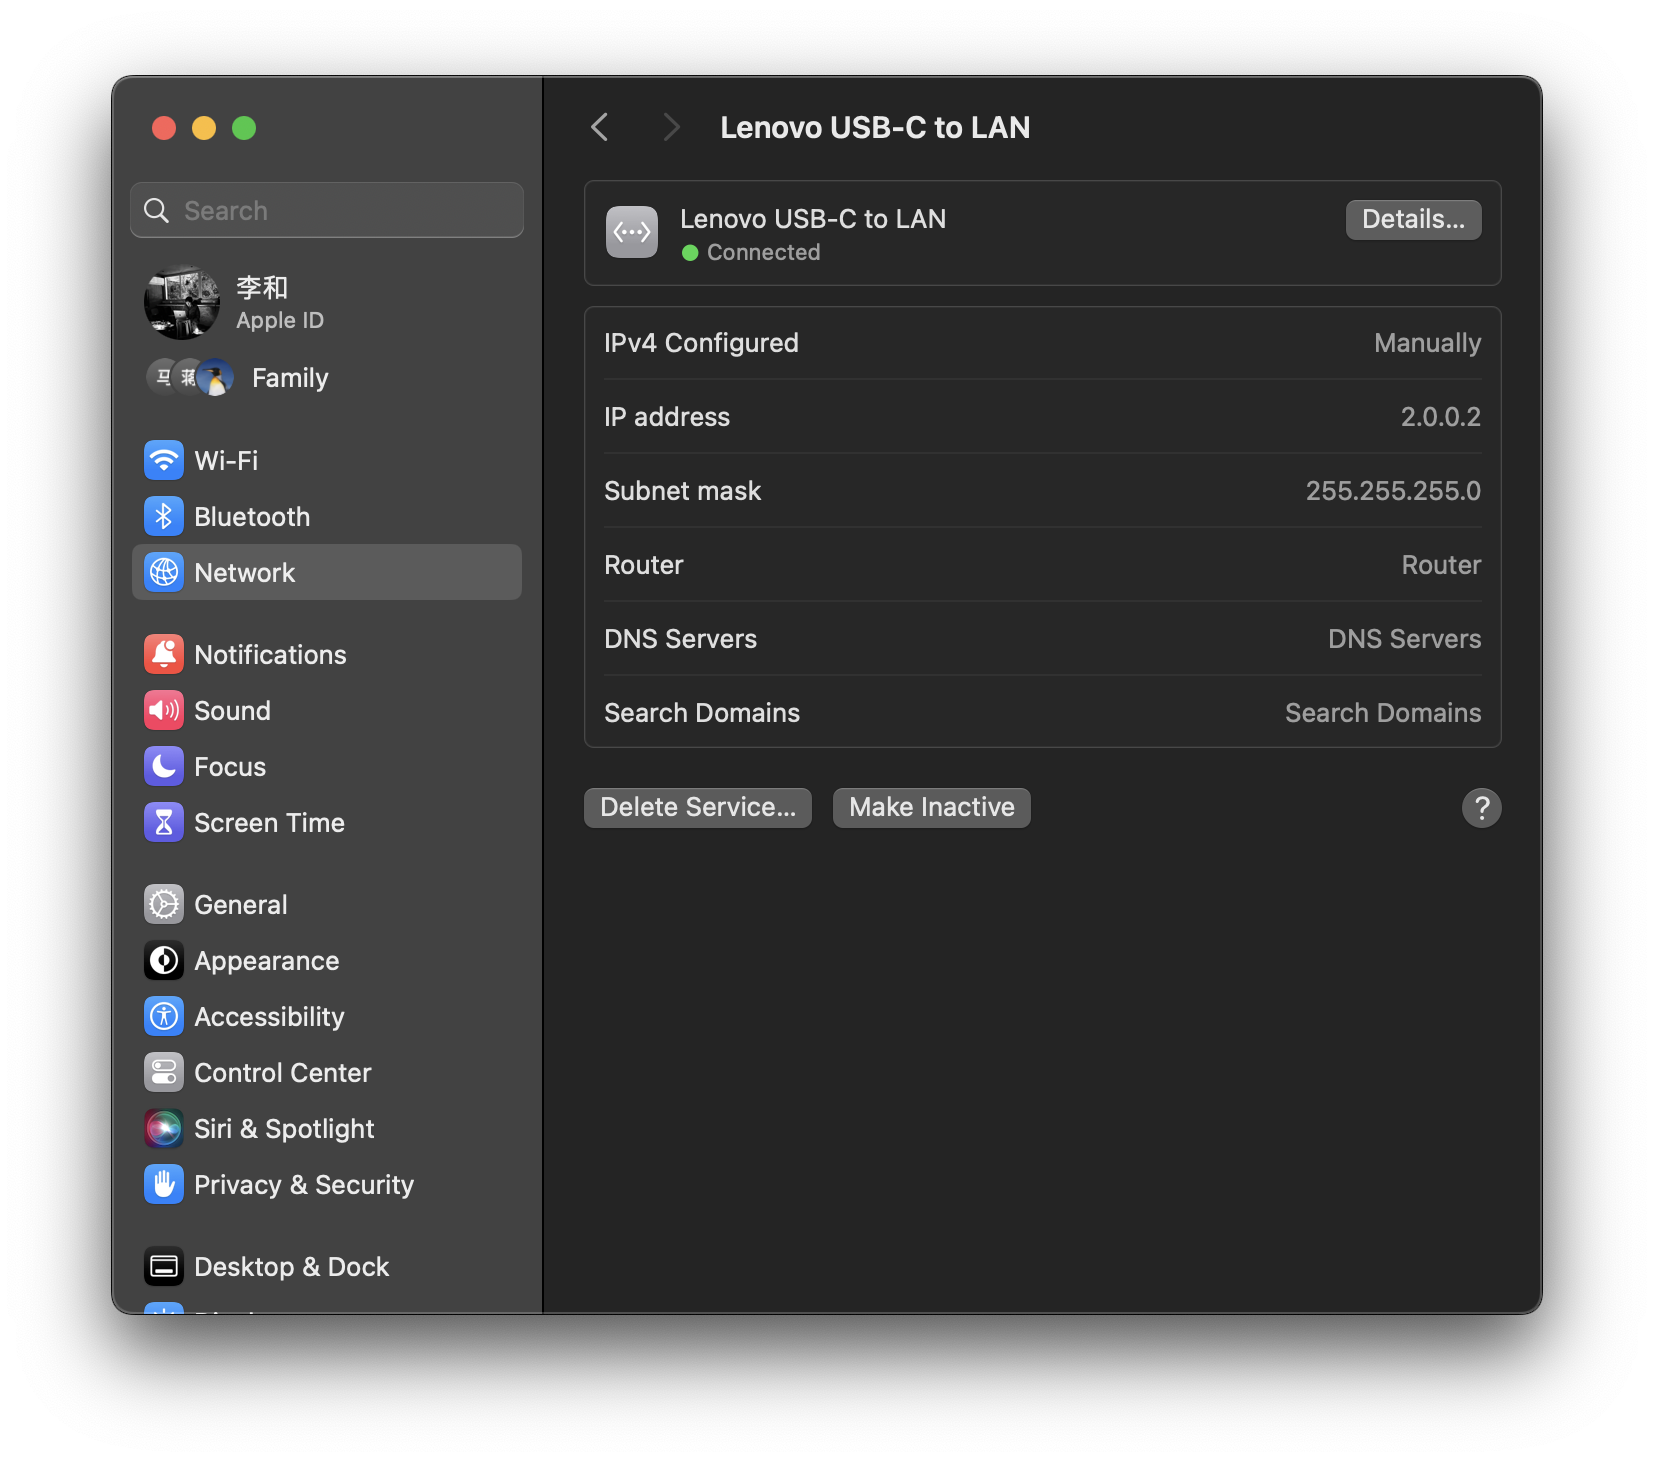Screen dimensions: 1654x1462
Task: Open Accessibility settings
Action: coord(327,1017)
